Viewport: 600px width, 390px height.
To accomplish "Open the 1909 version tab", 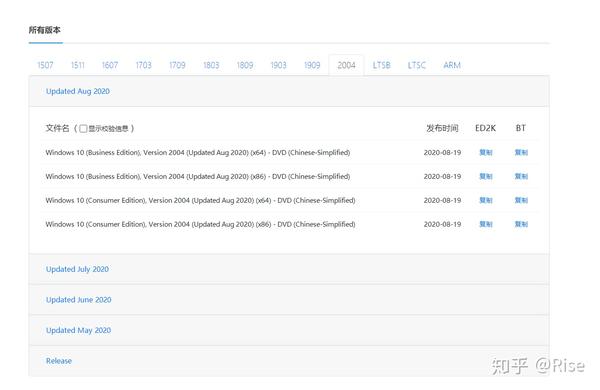I will [312, 65].
